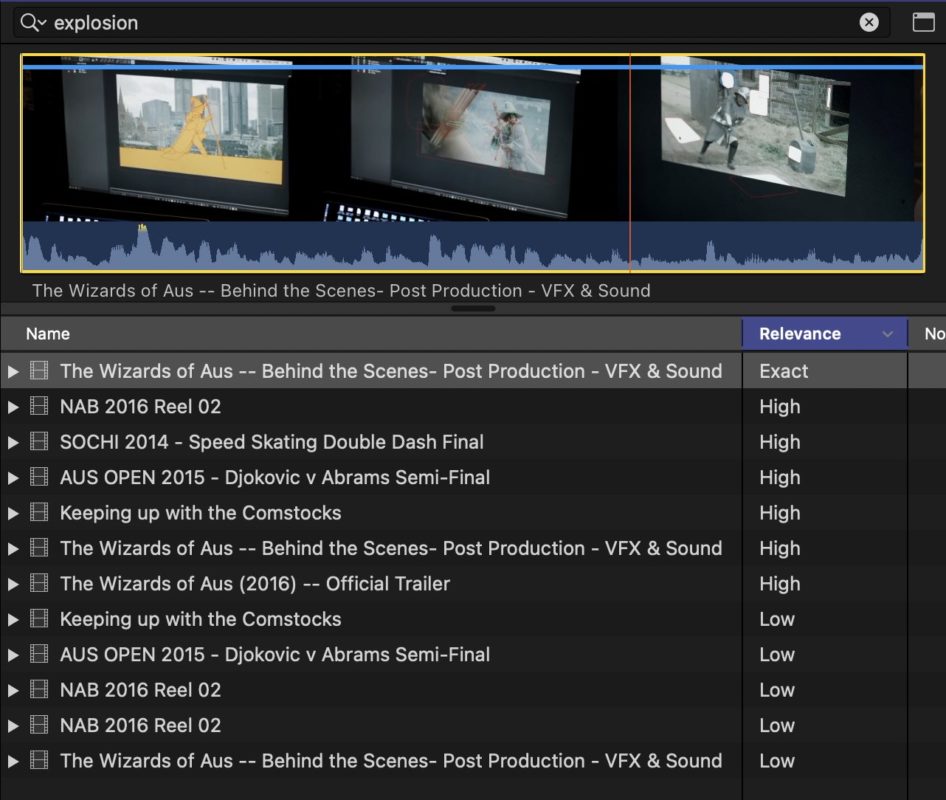Screen dimensions: 946x800
Task: Click film clip icon of High-relevance Wizards VFX & Sound
Action: [39, 548]
